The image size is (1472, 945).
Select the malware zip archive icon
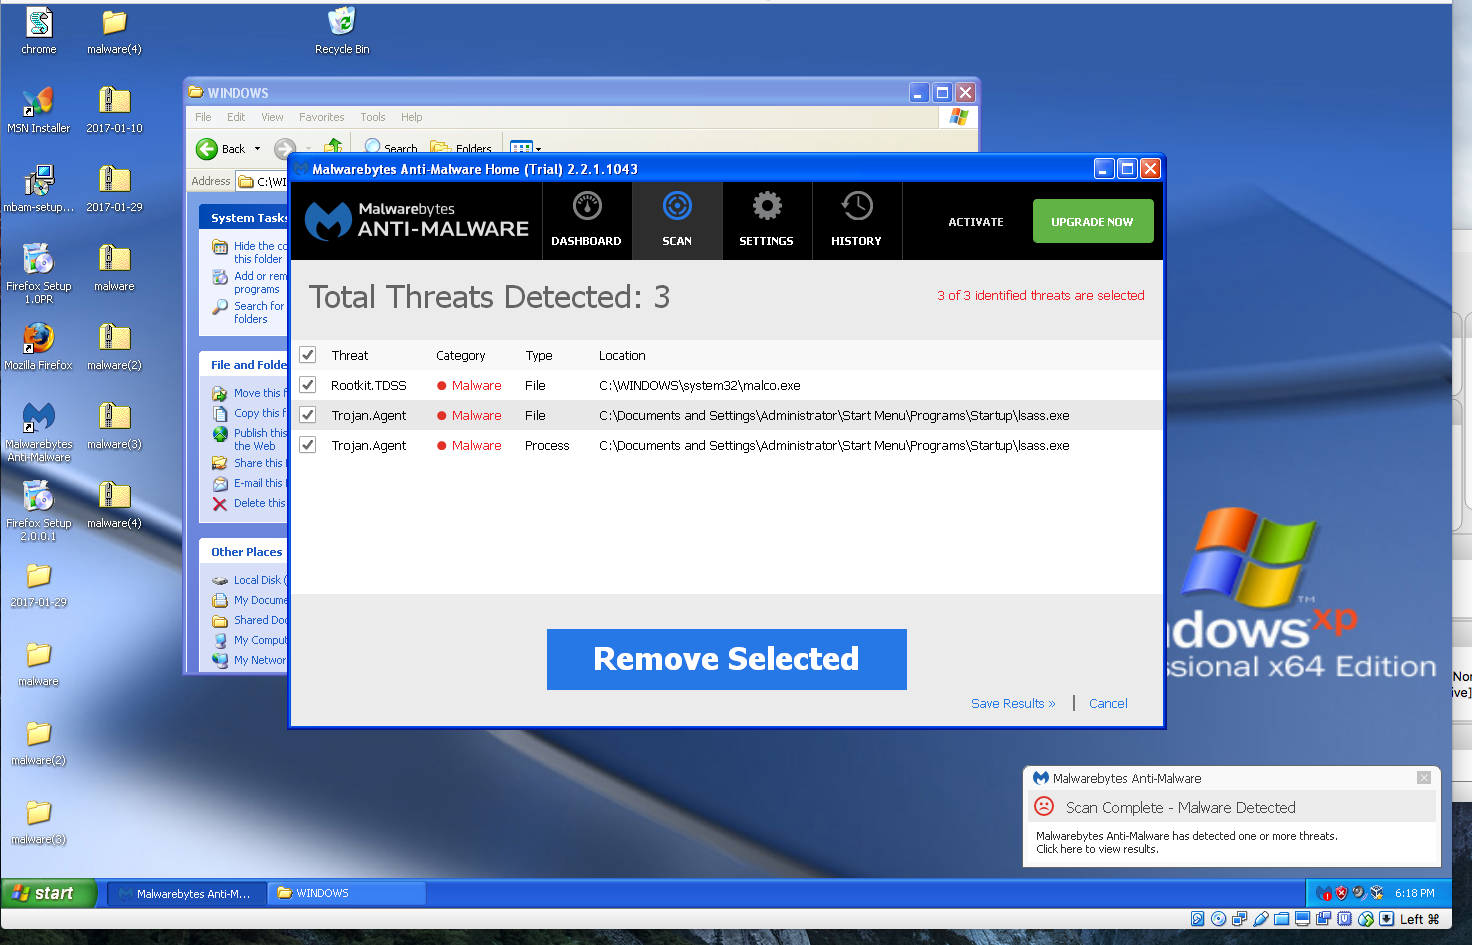tap(114, 268)
